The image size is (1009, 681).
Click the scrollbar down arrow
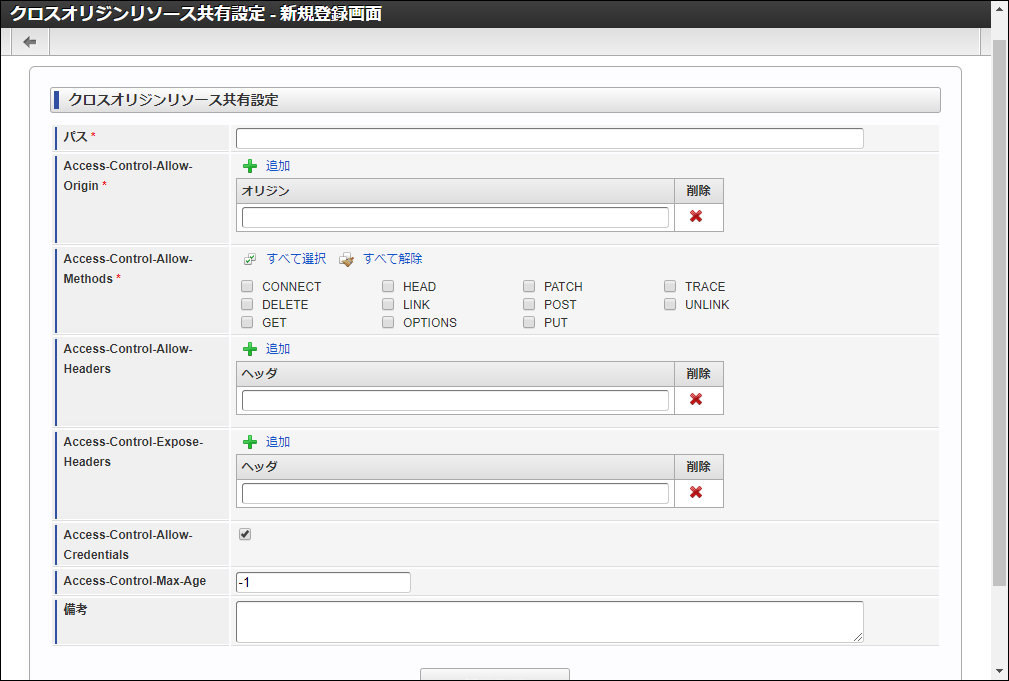click(1000, 670)
